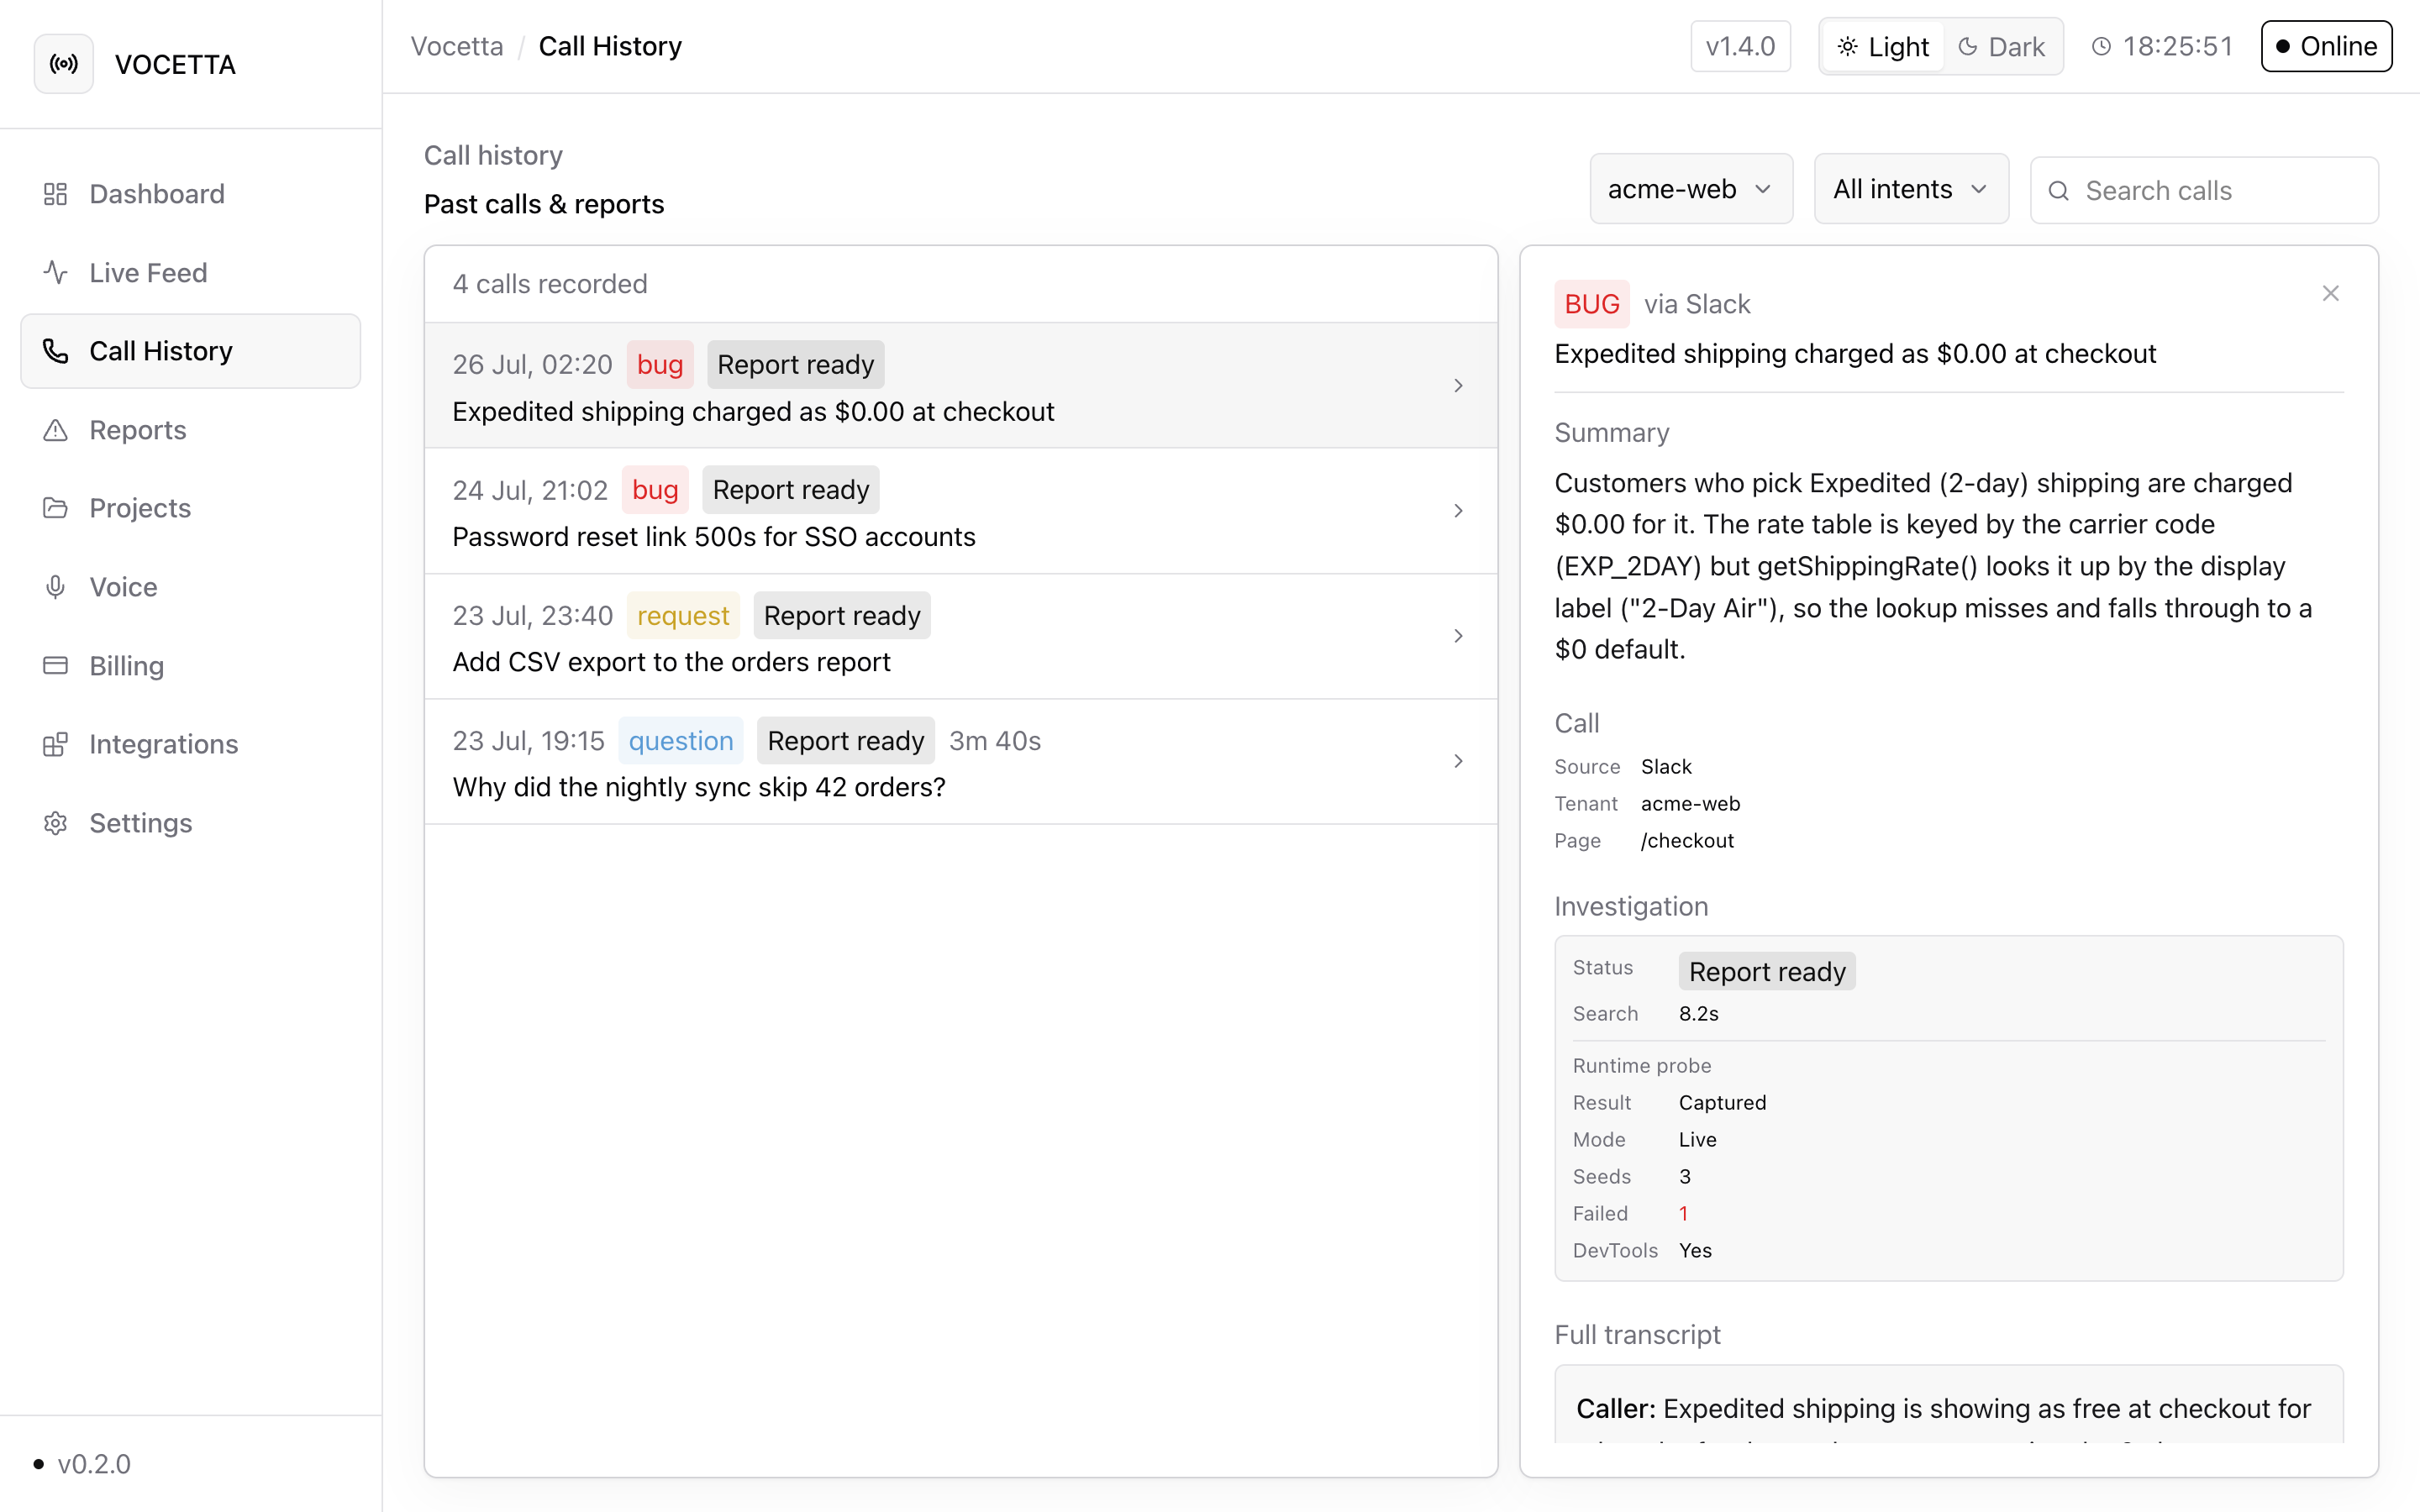Select 'Why did the nightly sync skip 42 orders?'
2420x1512 pixels.
pos(961,761)
